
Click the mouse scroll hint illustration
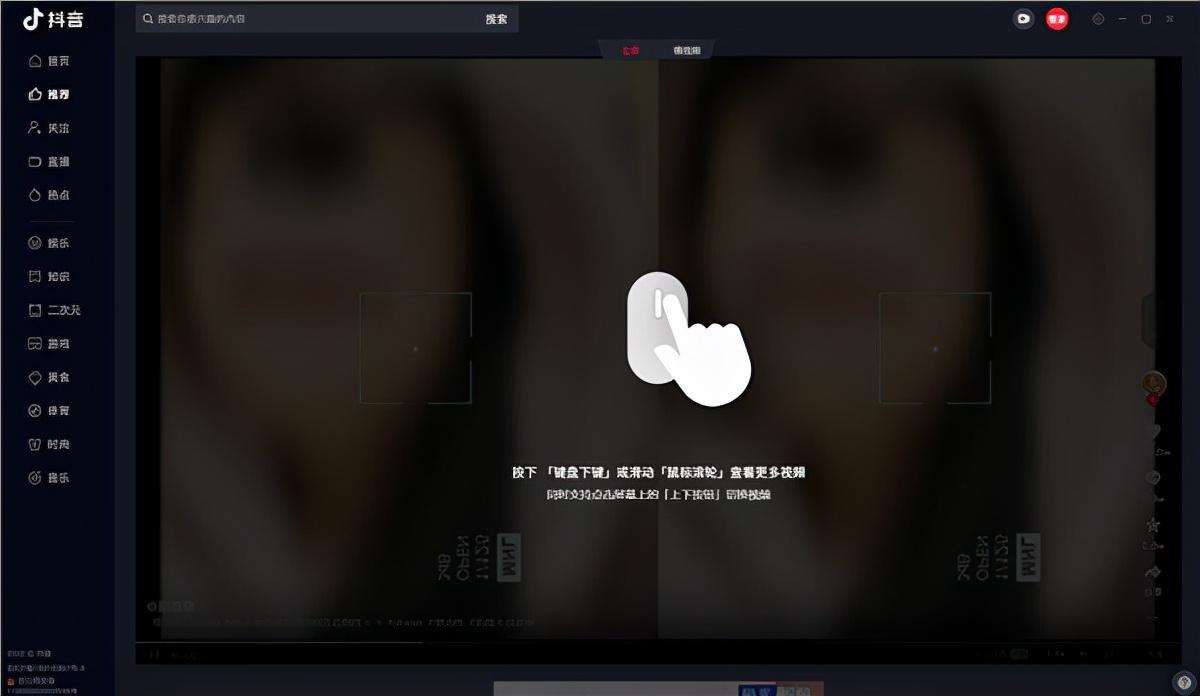tap(689, 338)
